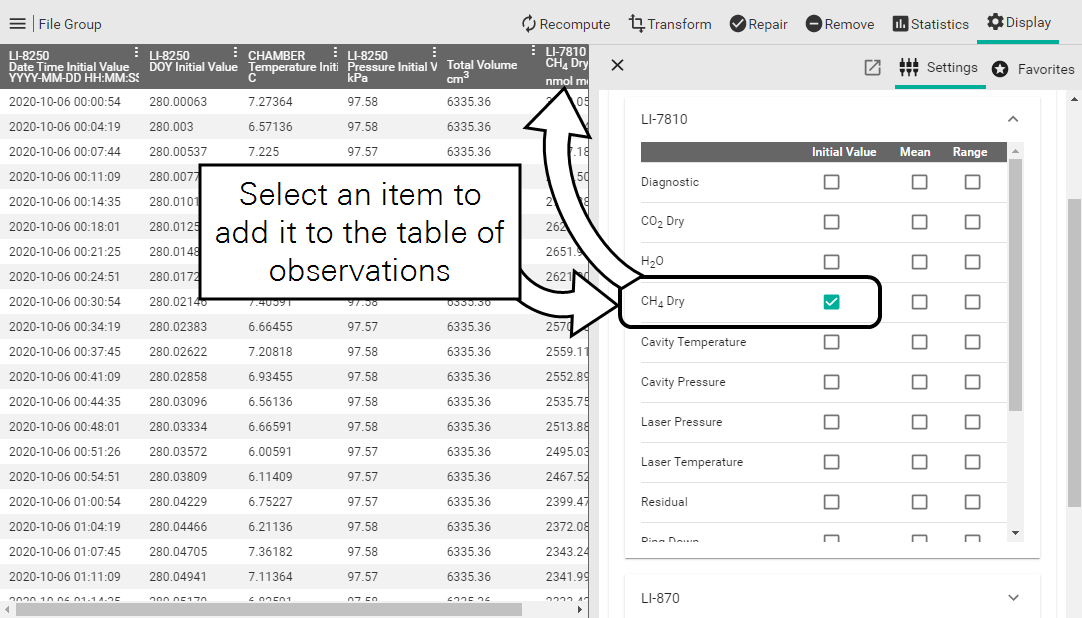Select row 2020-10-06 00:41:09

click(x=294, y=377)
